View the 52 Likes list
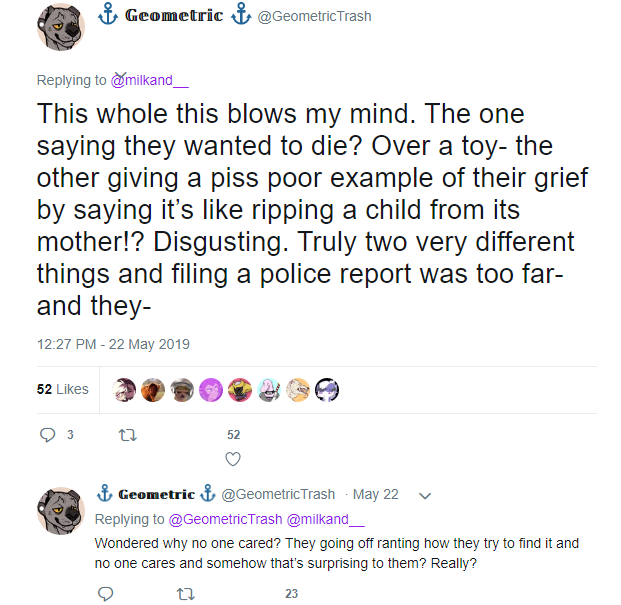621x605 pixels. point(62,389)
